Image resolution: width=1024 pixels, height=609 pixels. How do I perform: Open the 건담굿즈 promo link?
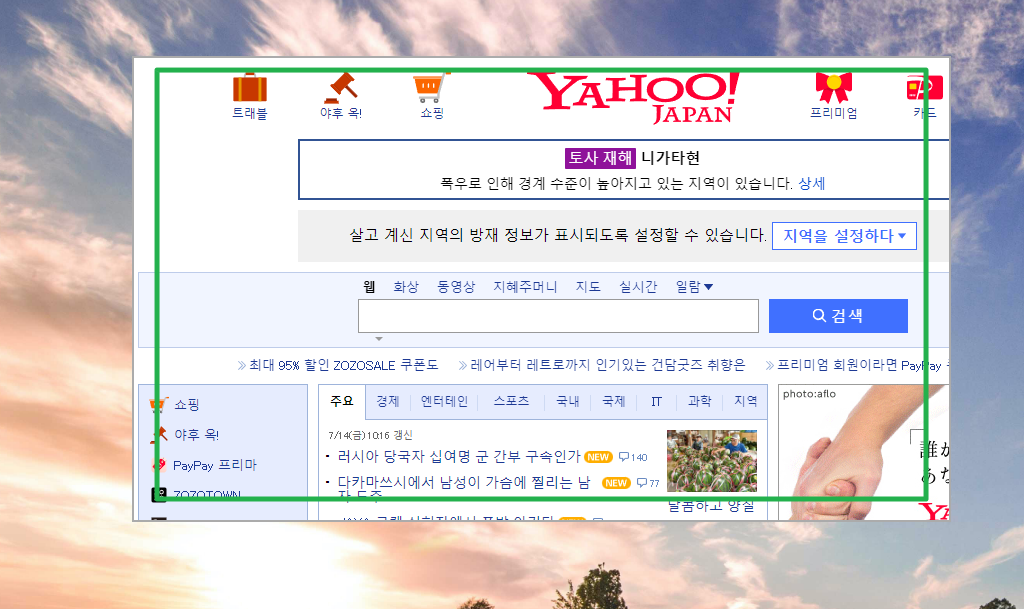(601, 366)
